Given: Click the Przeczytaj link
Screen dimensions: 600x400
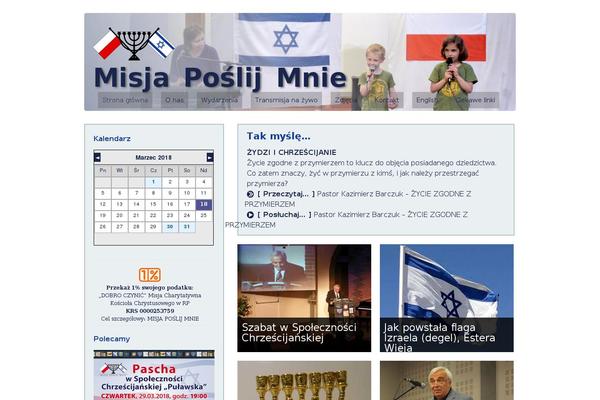Looking at the screenshot, I should tap(286, 194).
